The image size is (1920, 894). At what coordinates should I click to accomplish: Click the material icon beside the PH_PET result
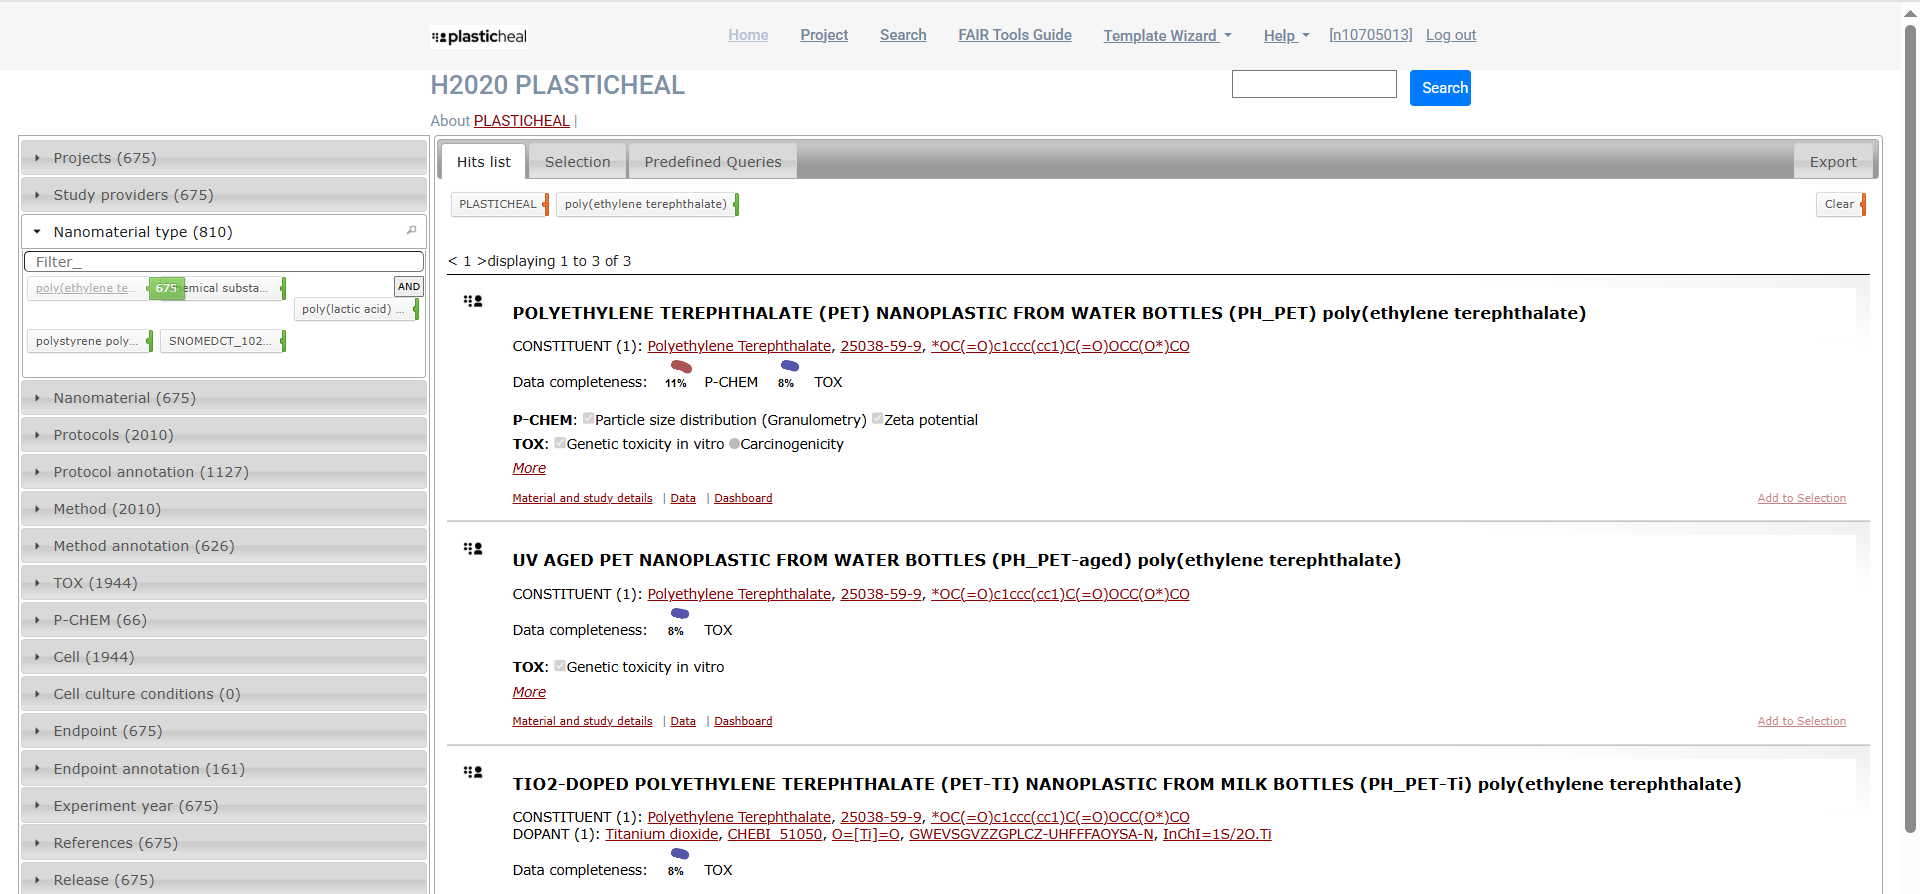tap(473, 301)
